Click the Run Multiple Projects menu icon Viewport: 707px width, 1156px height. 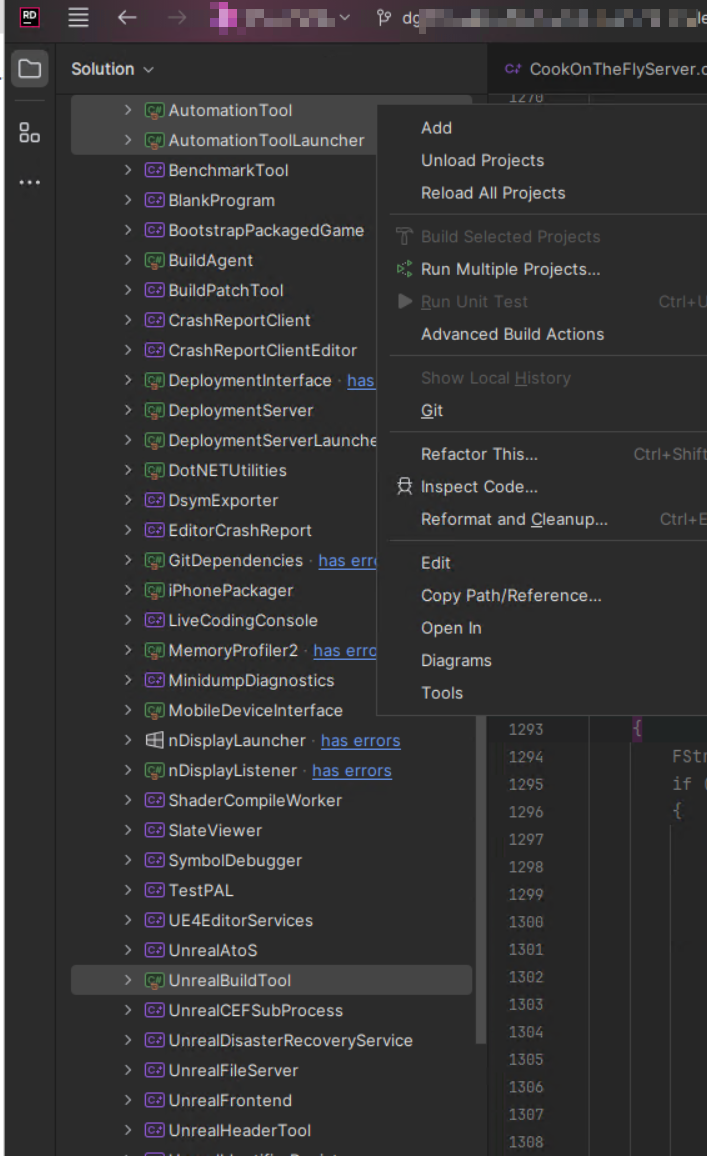tap(404, 269)
